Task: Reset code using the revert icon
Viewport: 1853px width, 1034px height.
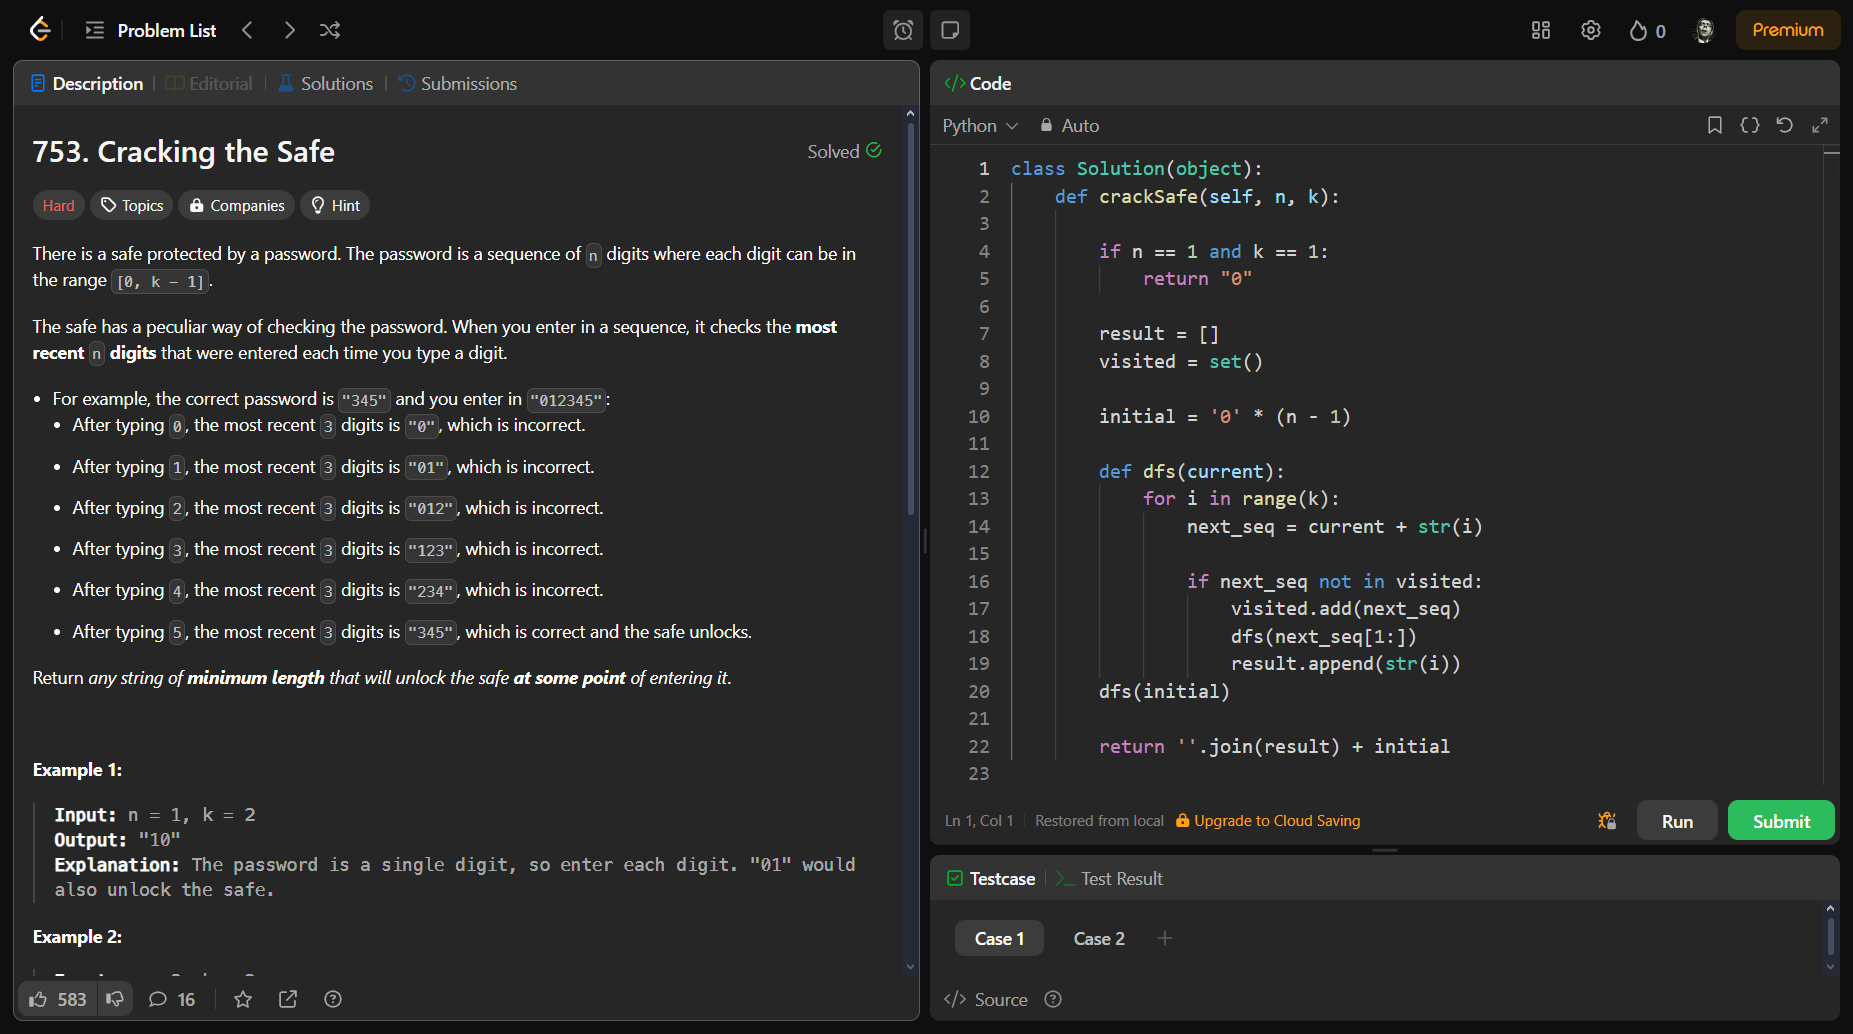Action: (1785, 125)
